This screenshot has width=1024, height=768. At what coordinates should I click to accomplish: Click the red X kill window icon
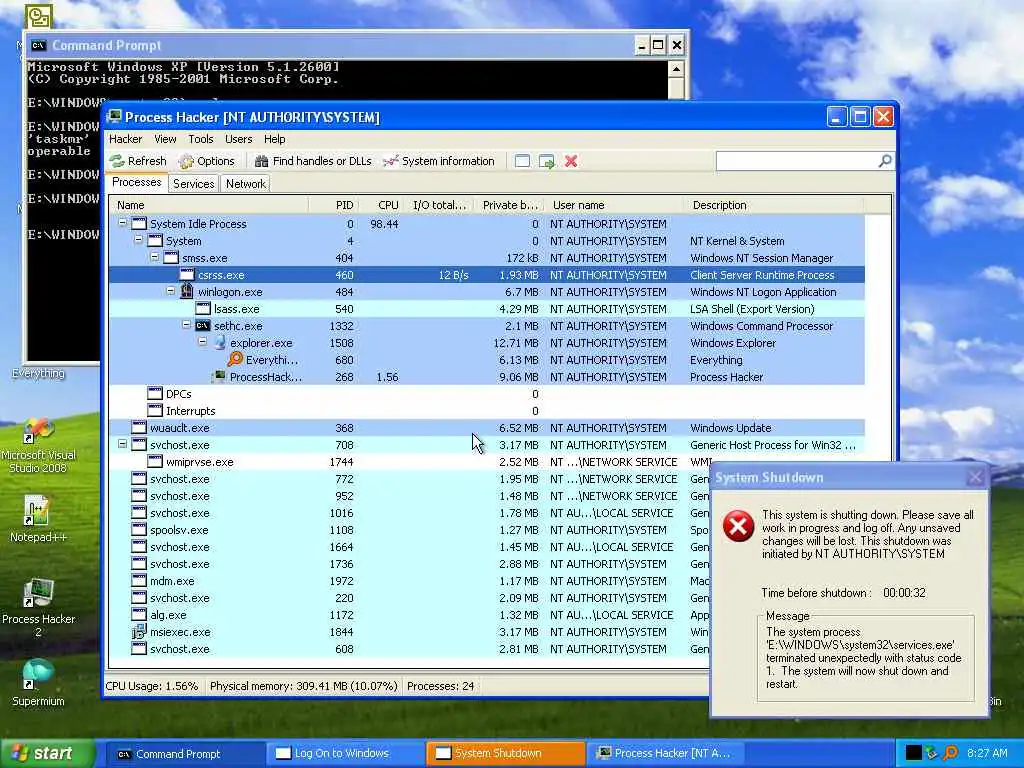[571, 161]
